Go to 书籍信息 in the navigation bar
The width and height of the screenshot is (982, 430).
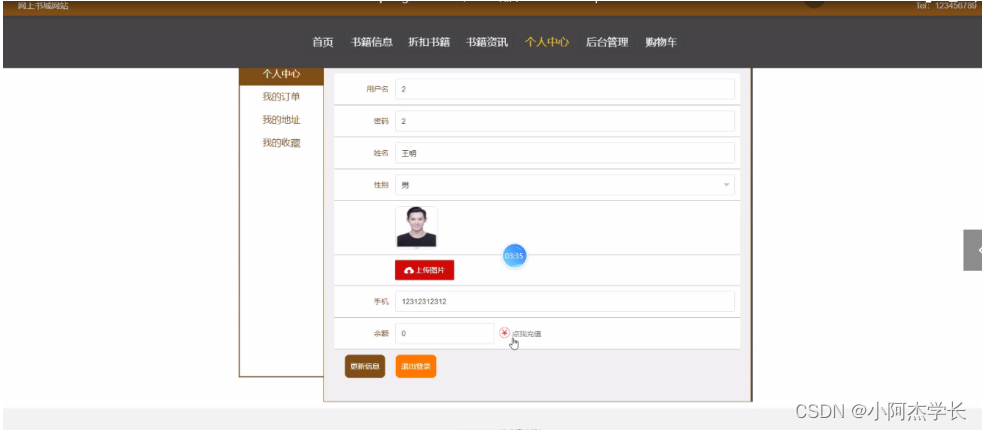tap(371, 42)
